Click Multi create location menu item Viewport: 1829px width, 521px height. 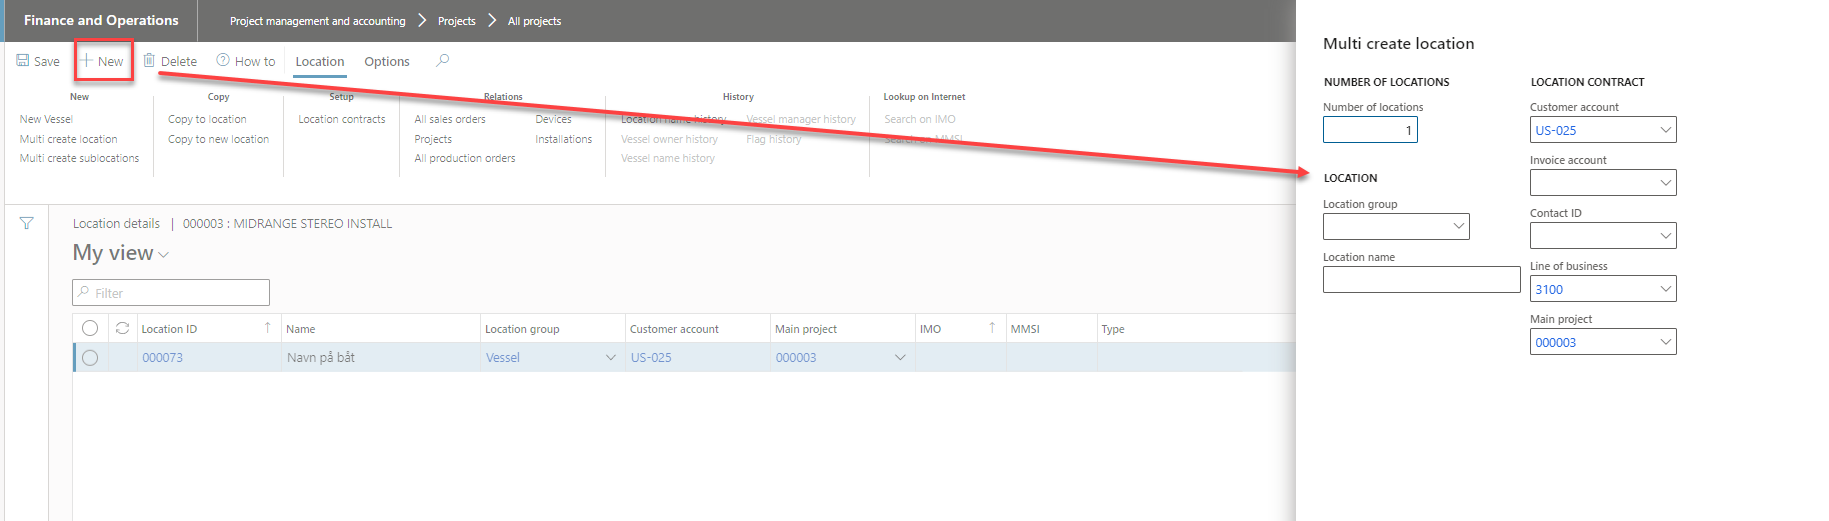click(x=69, y=139)
